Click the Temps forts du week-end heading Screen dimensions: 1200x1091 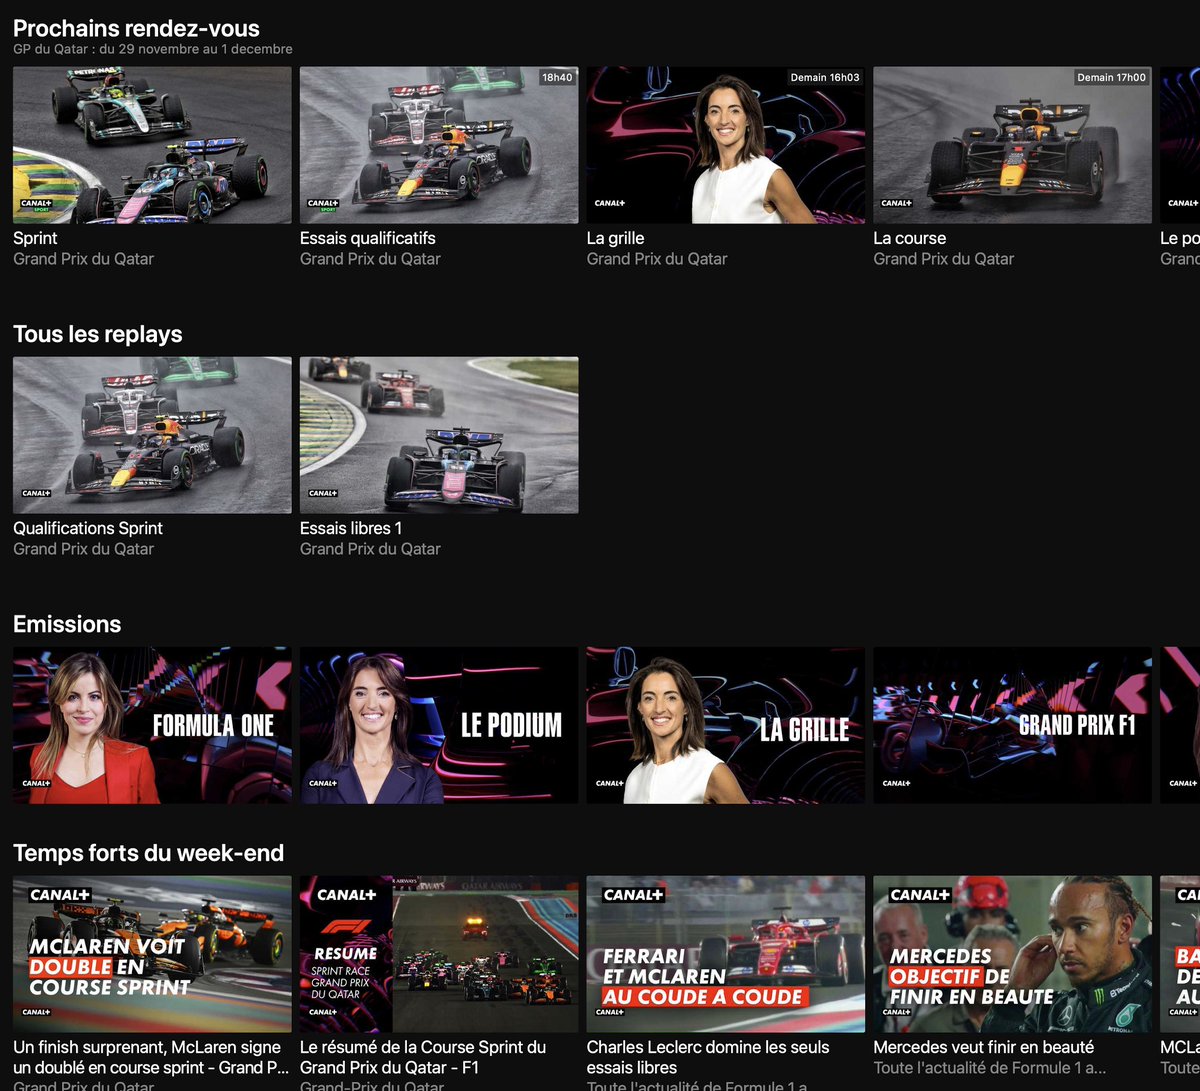coord(148,852)
